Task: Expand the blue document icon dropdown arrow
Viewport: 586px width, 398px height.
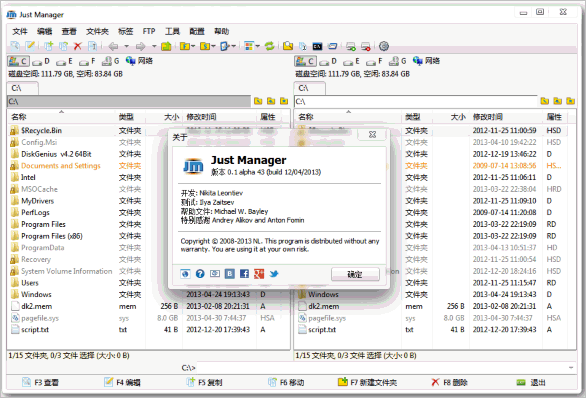Action: point(234,46)
